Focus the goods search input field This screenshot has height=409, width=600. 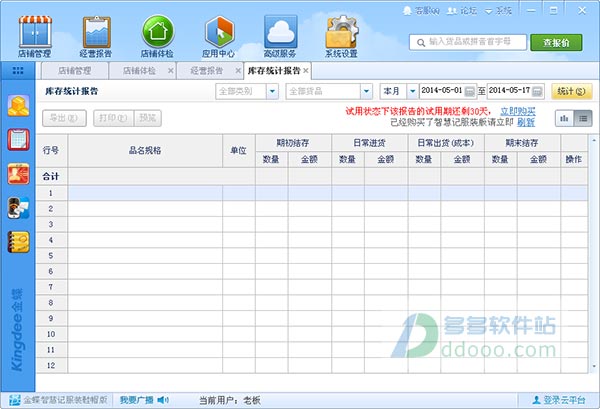(x=468, y=42)
